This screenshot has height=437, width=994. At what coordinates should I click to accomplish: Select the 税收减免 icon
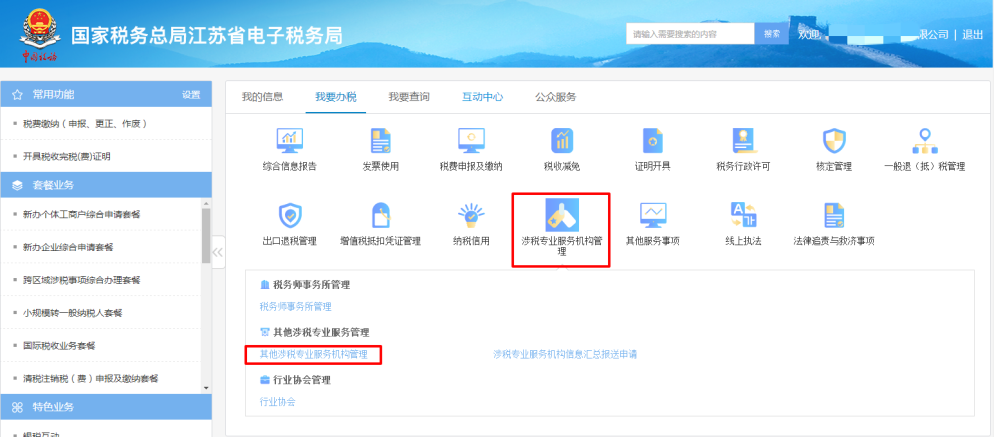(x=561, y=142)
